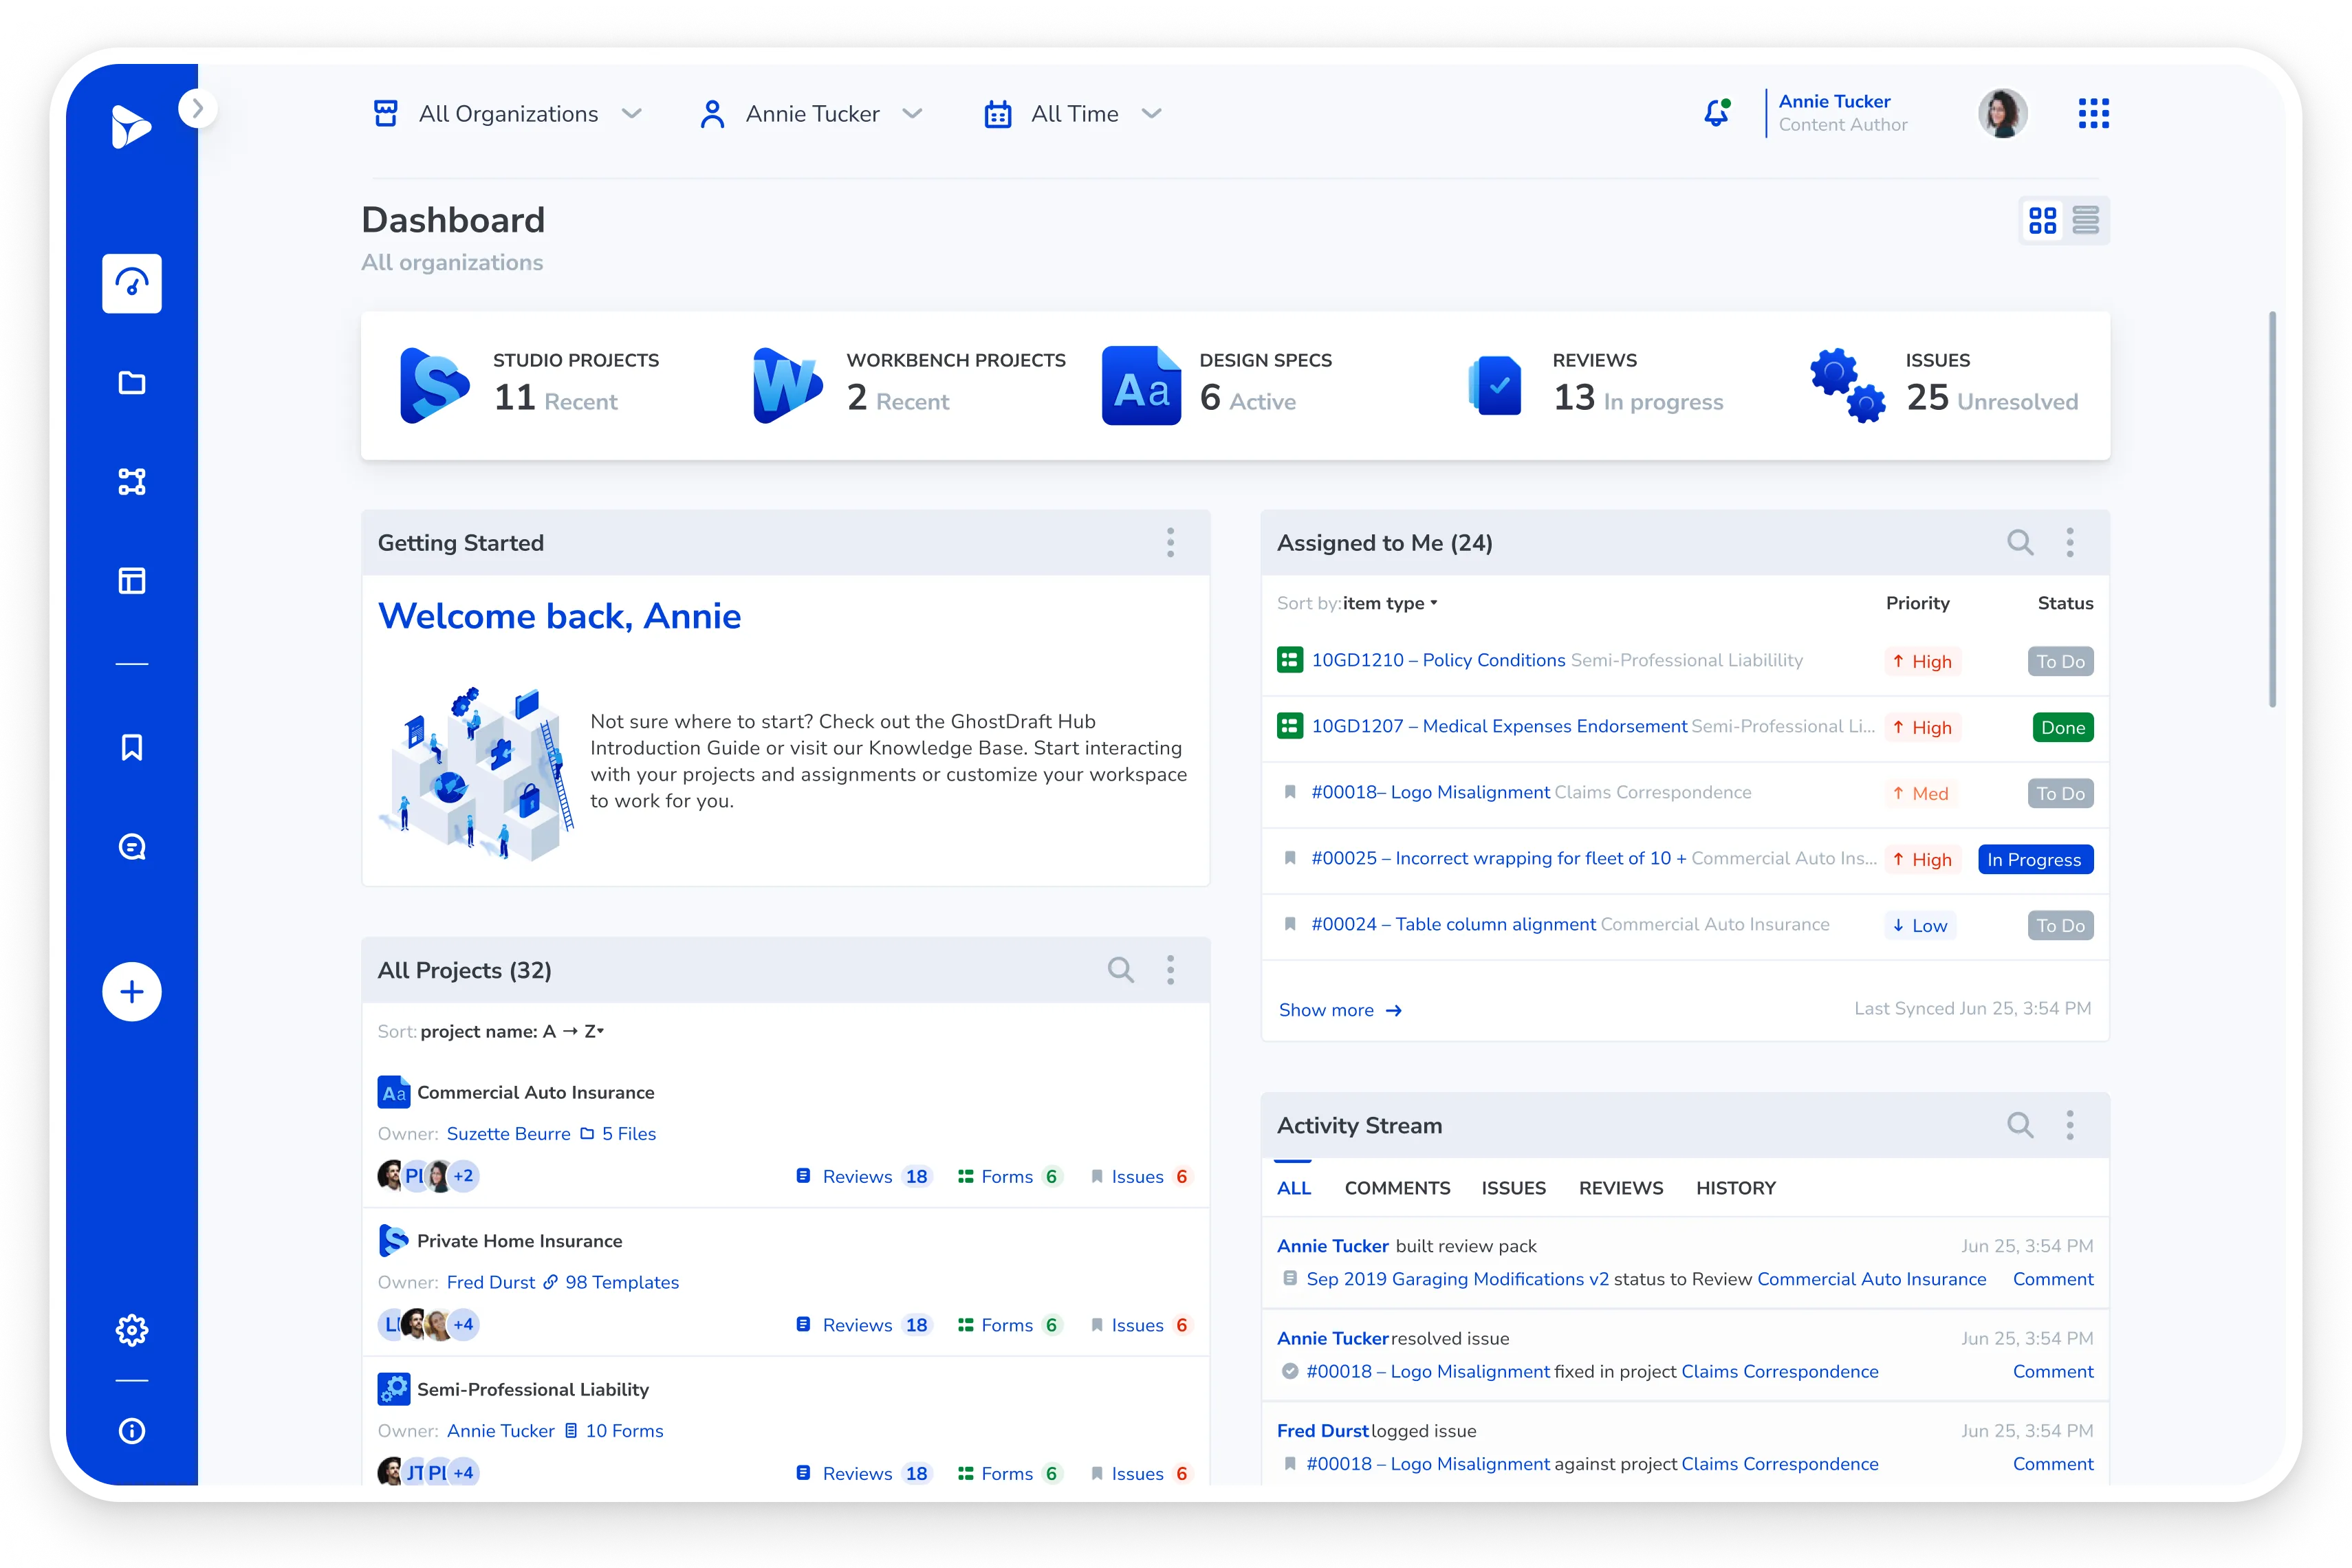Image resolution: width=2352 pixels, height=1568 pixels.
Task: Switch dashboard to list view
Action: (x=2086, y=220)
